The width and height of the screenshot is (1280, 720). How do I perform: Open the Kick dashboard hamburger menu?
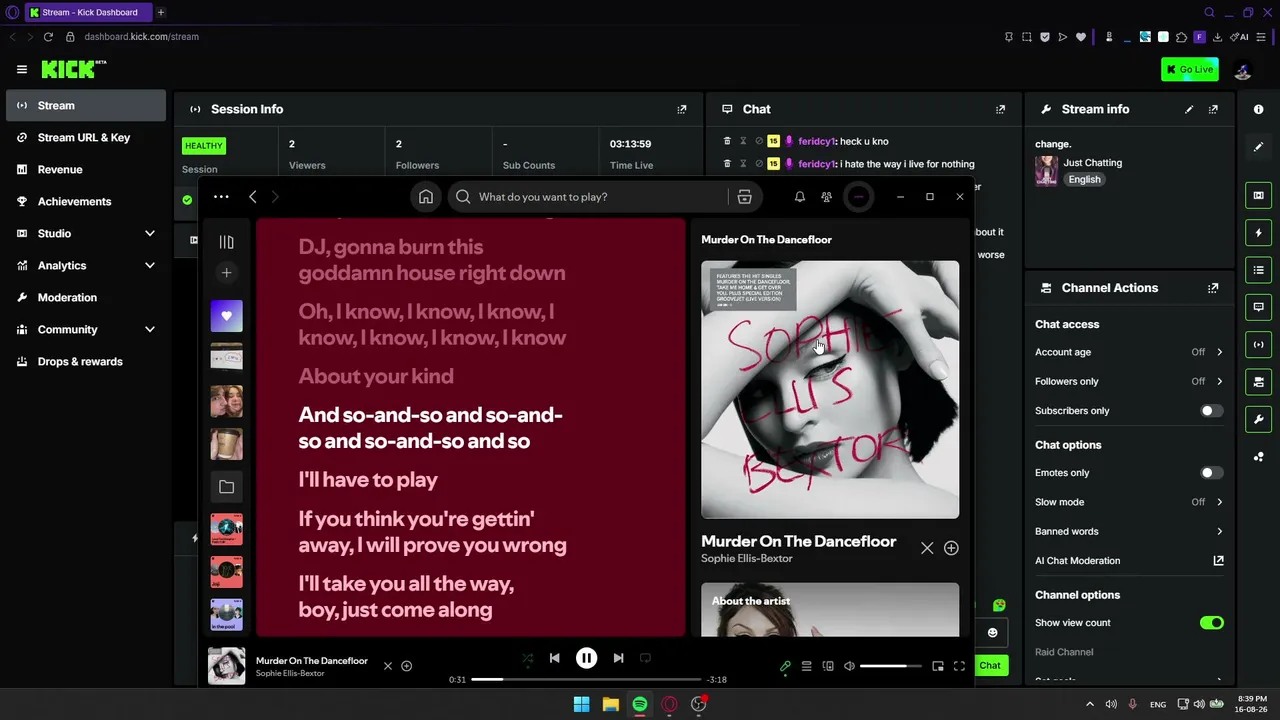[22, 69]
